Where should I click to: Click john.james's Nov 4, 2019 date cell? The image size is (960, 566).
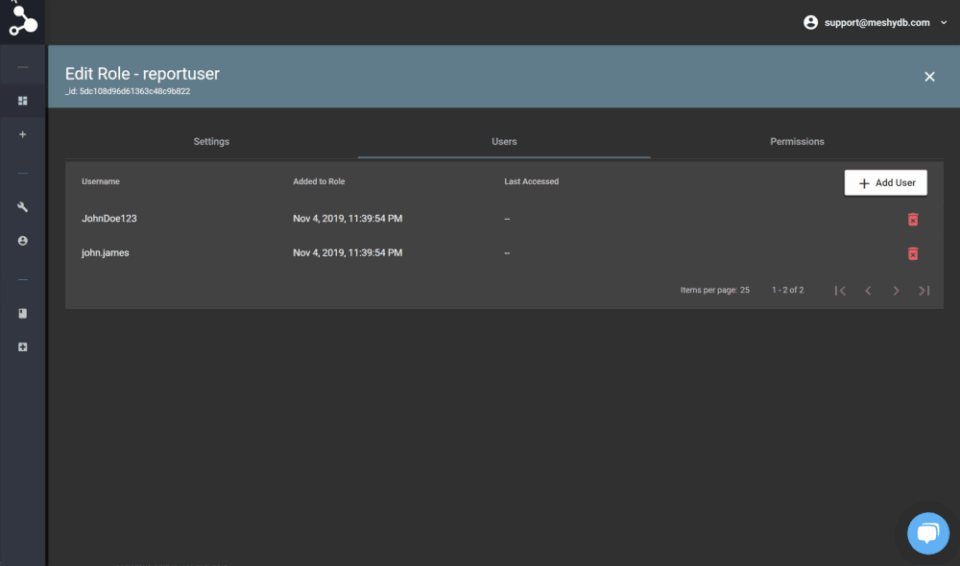[347, 253]
